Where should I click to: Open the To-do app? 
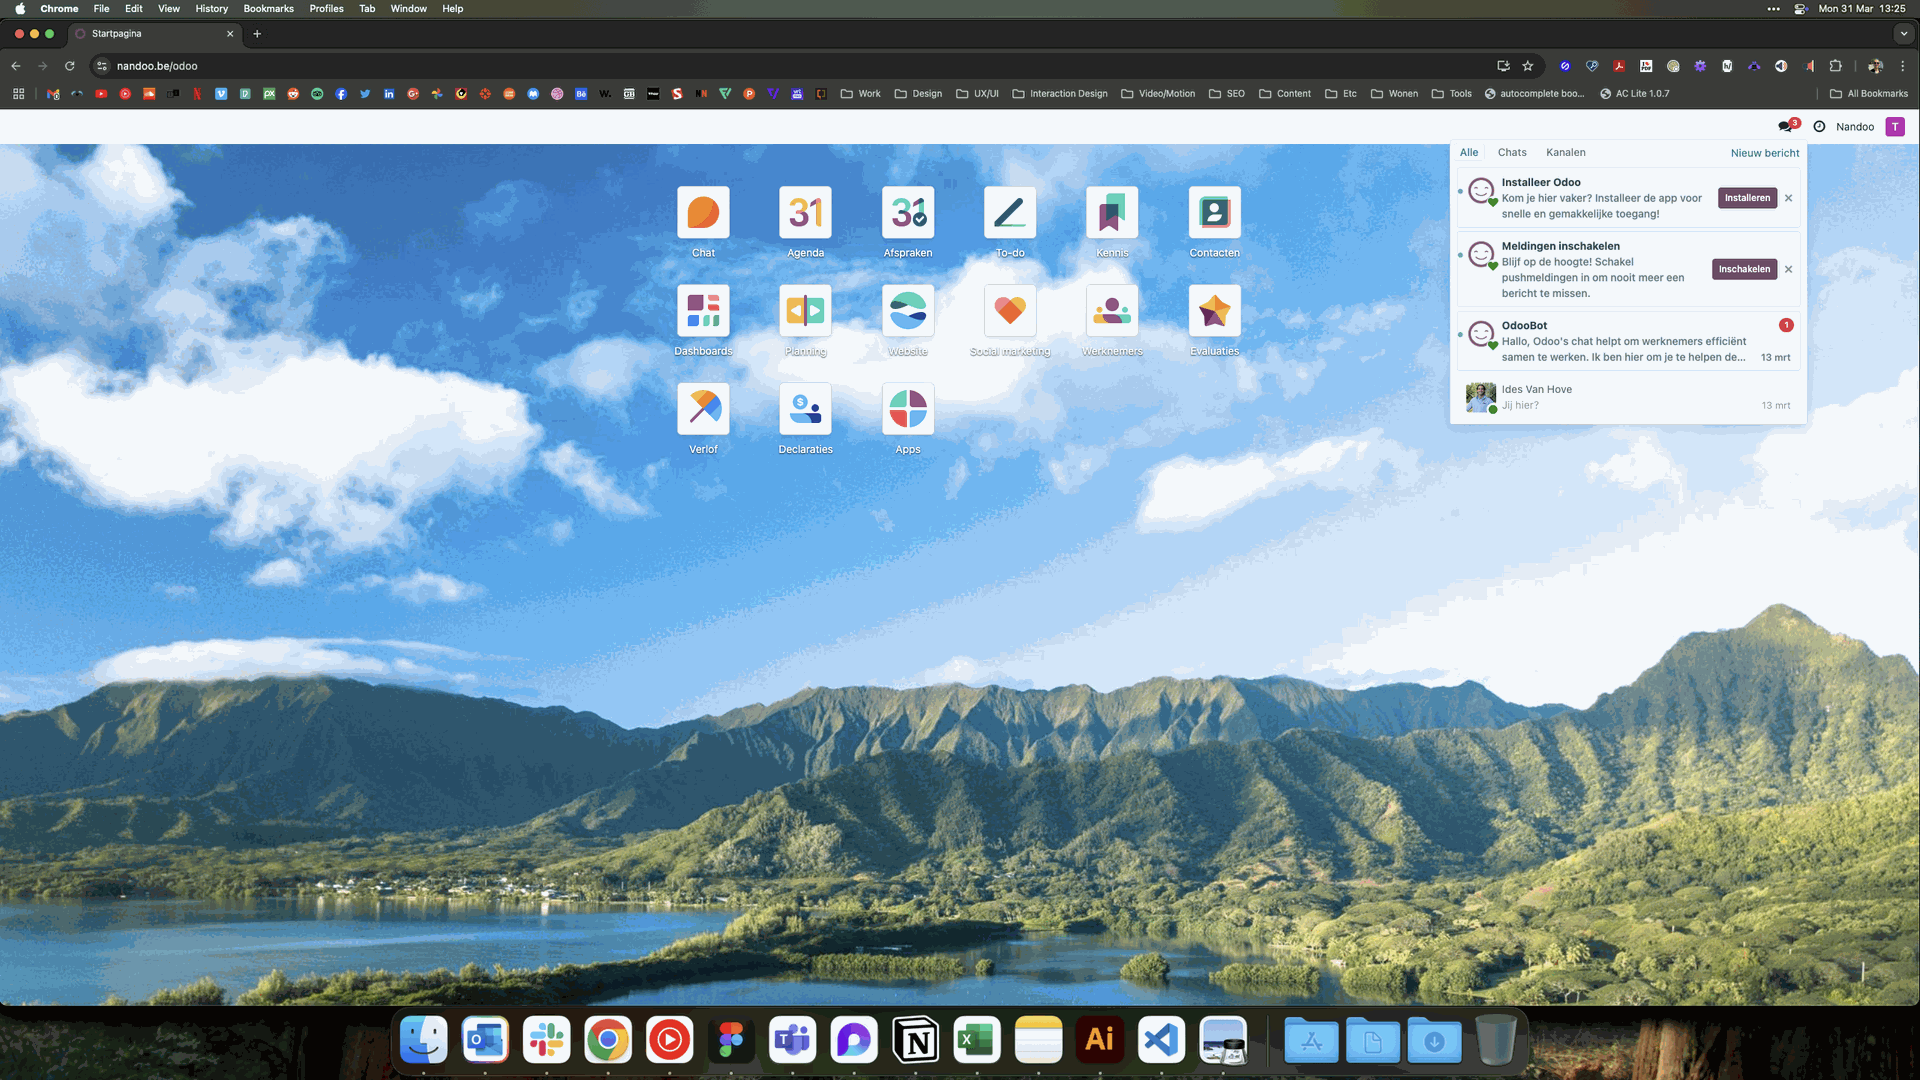[x=1009, y=212]
